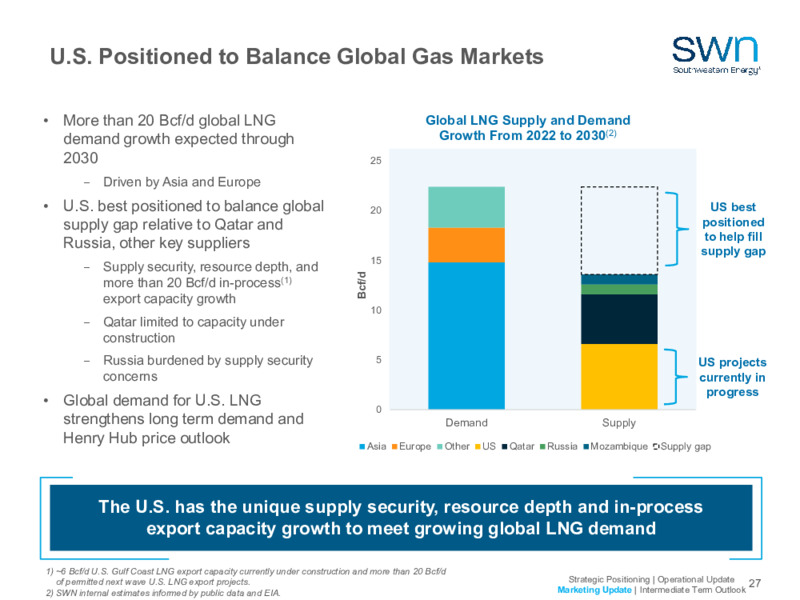
Task: Click the SWN Southwestern Energy logo
Action: tap(716, 56)
